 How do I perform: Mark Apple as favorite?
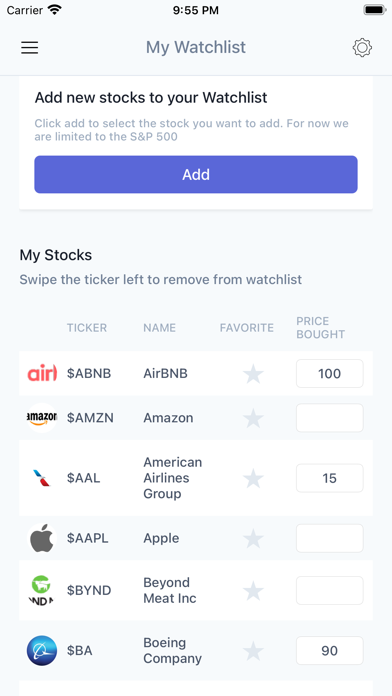coord(253,538)
